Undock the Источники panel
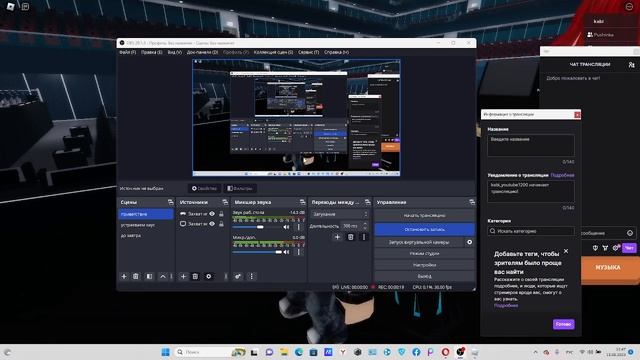Screen dimensions: 640x360 click(x=225, y=202)
